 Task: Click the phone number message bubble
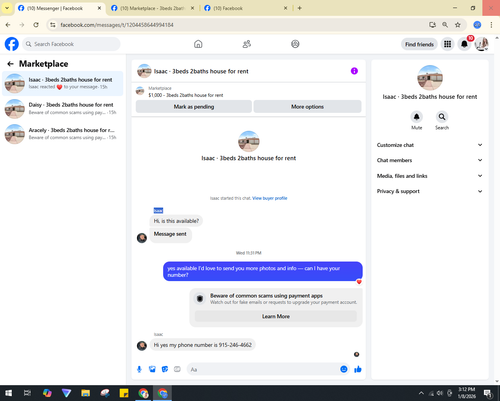coord(202,345)
